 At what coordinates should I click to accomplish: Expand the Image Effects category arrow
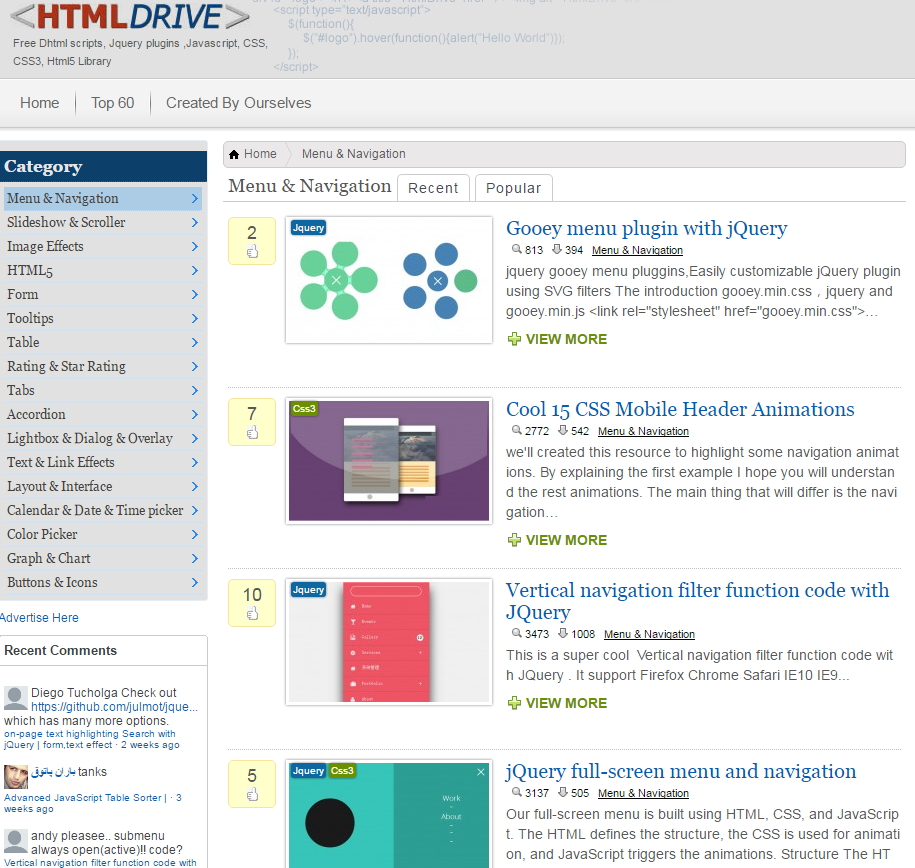click(x=195, y=246)
